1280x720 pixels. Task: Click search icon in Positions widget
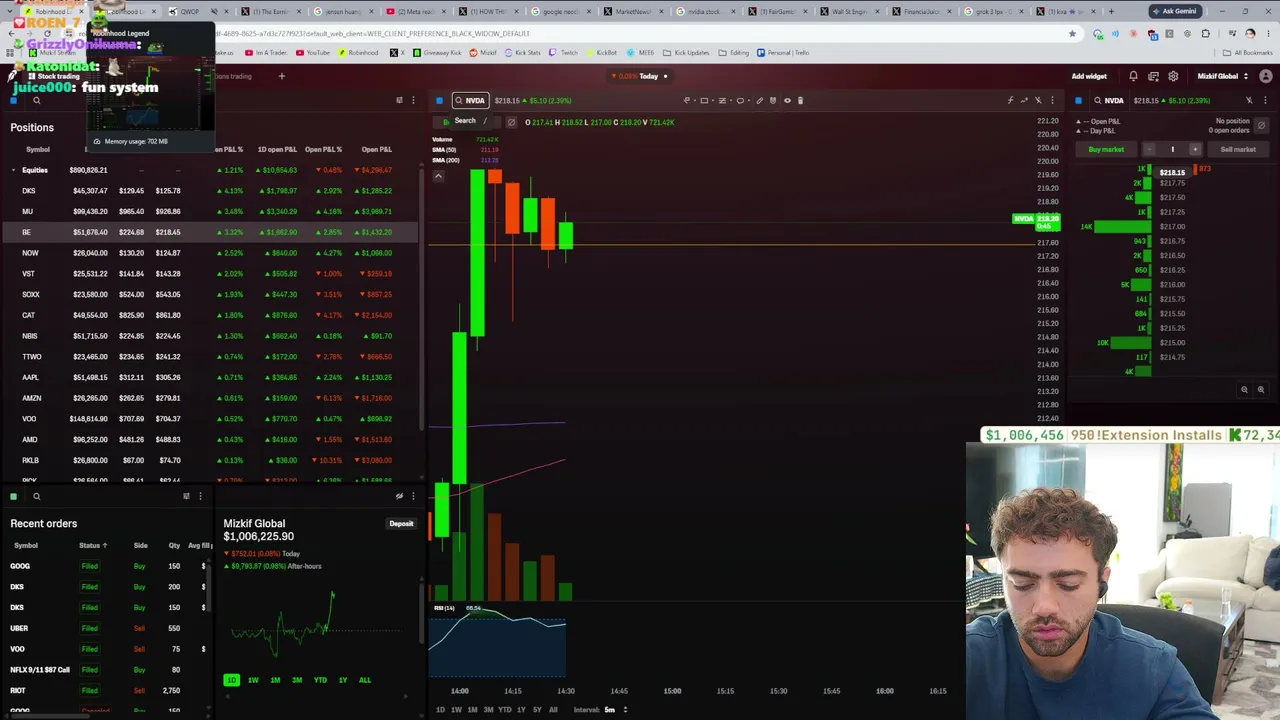tap(36, 100)
